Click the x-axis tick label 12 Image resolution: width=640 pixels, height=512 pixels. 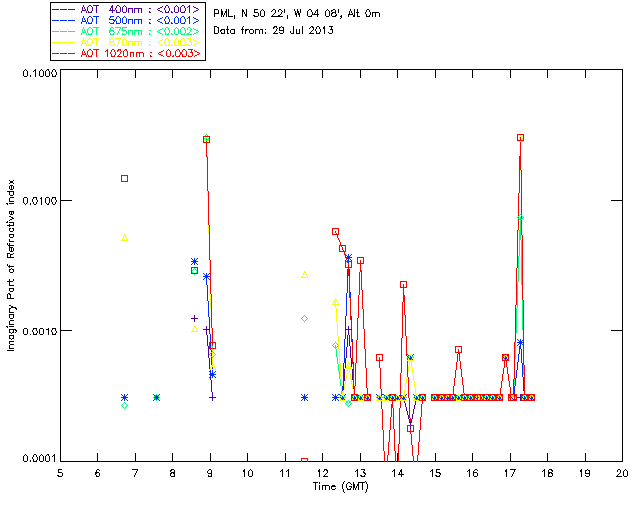click(x=322, y=473)
